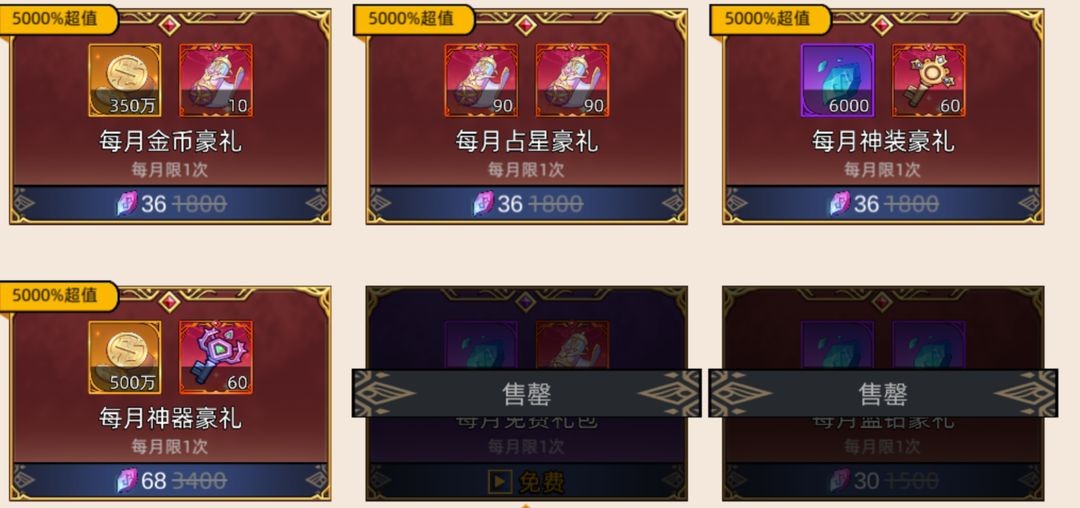Select the 500万 gold coin icon
Screen dimensions: 1080x508
click(125, 357)
